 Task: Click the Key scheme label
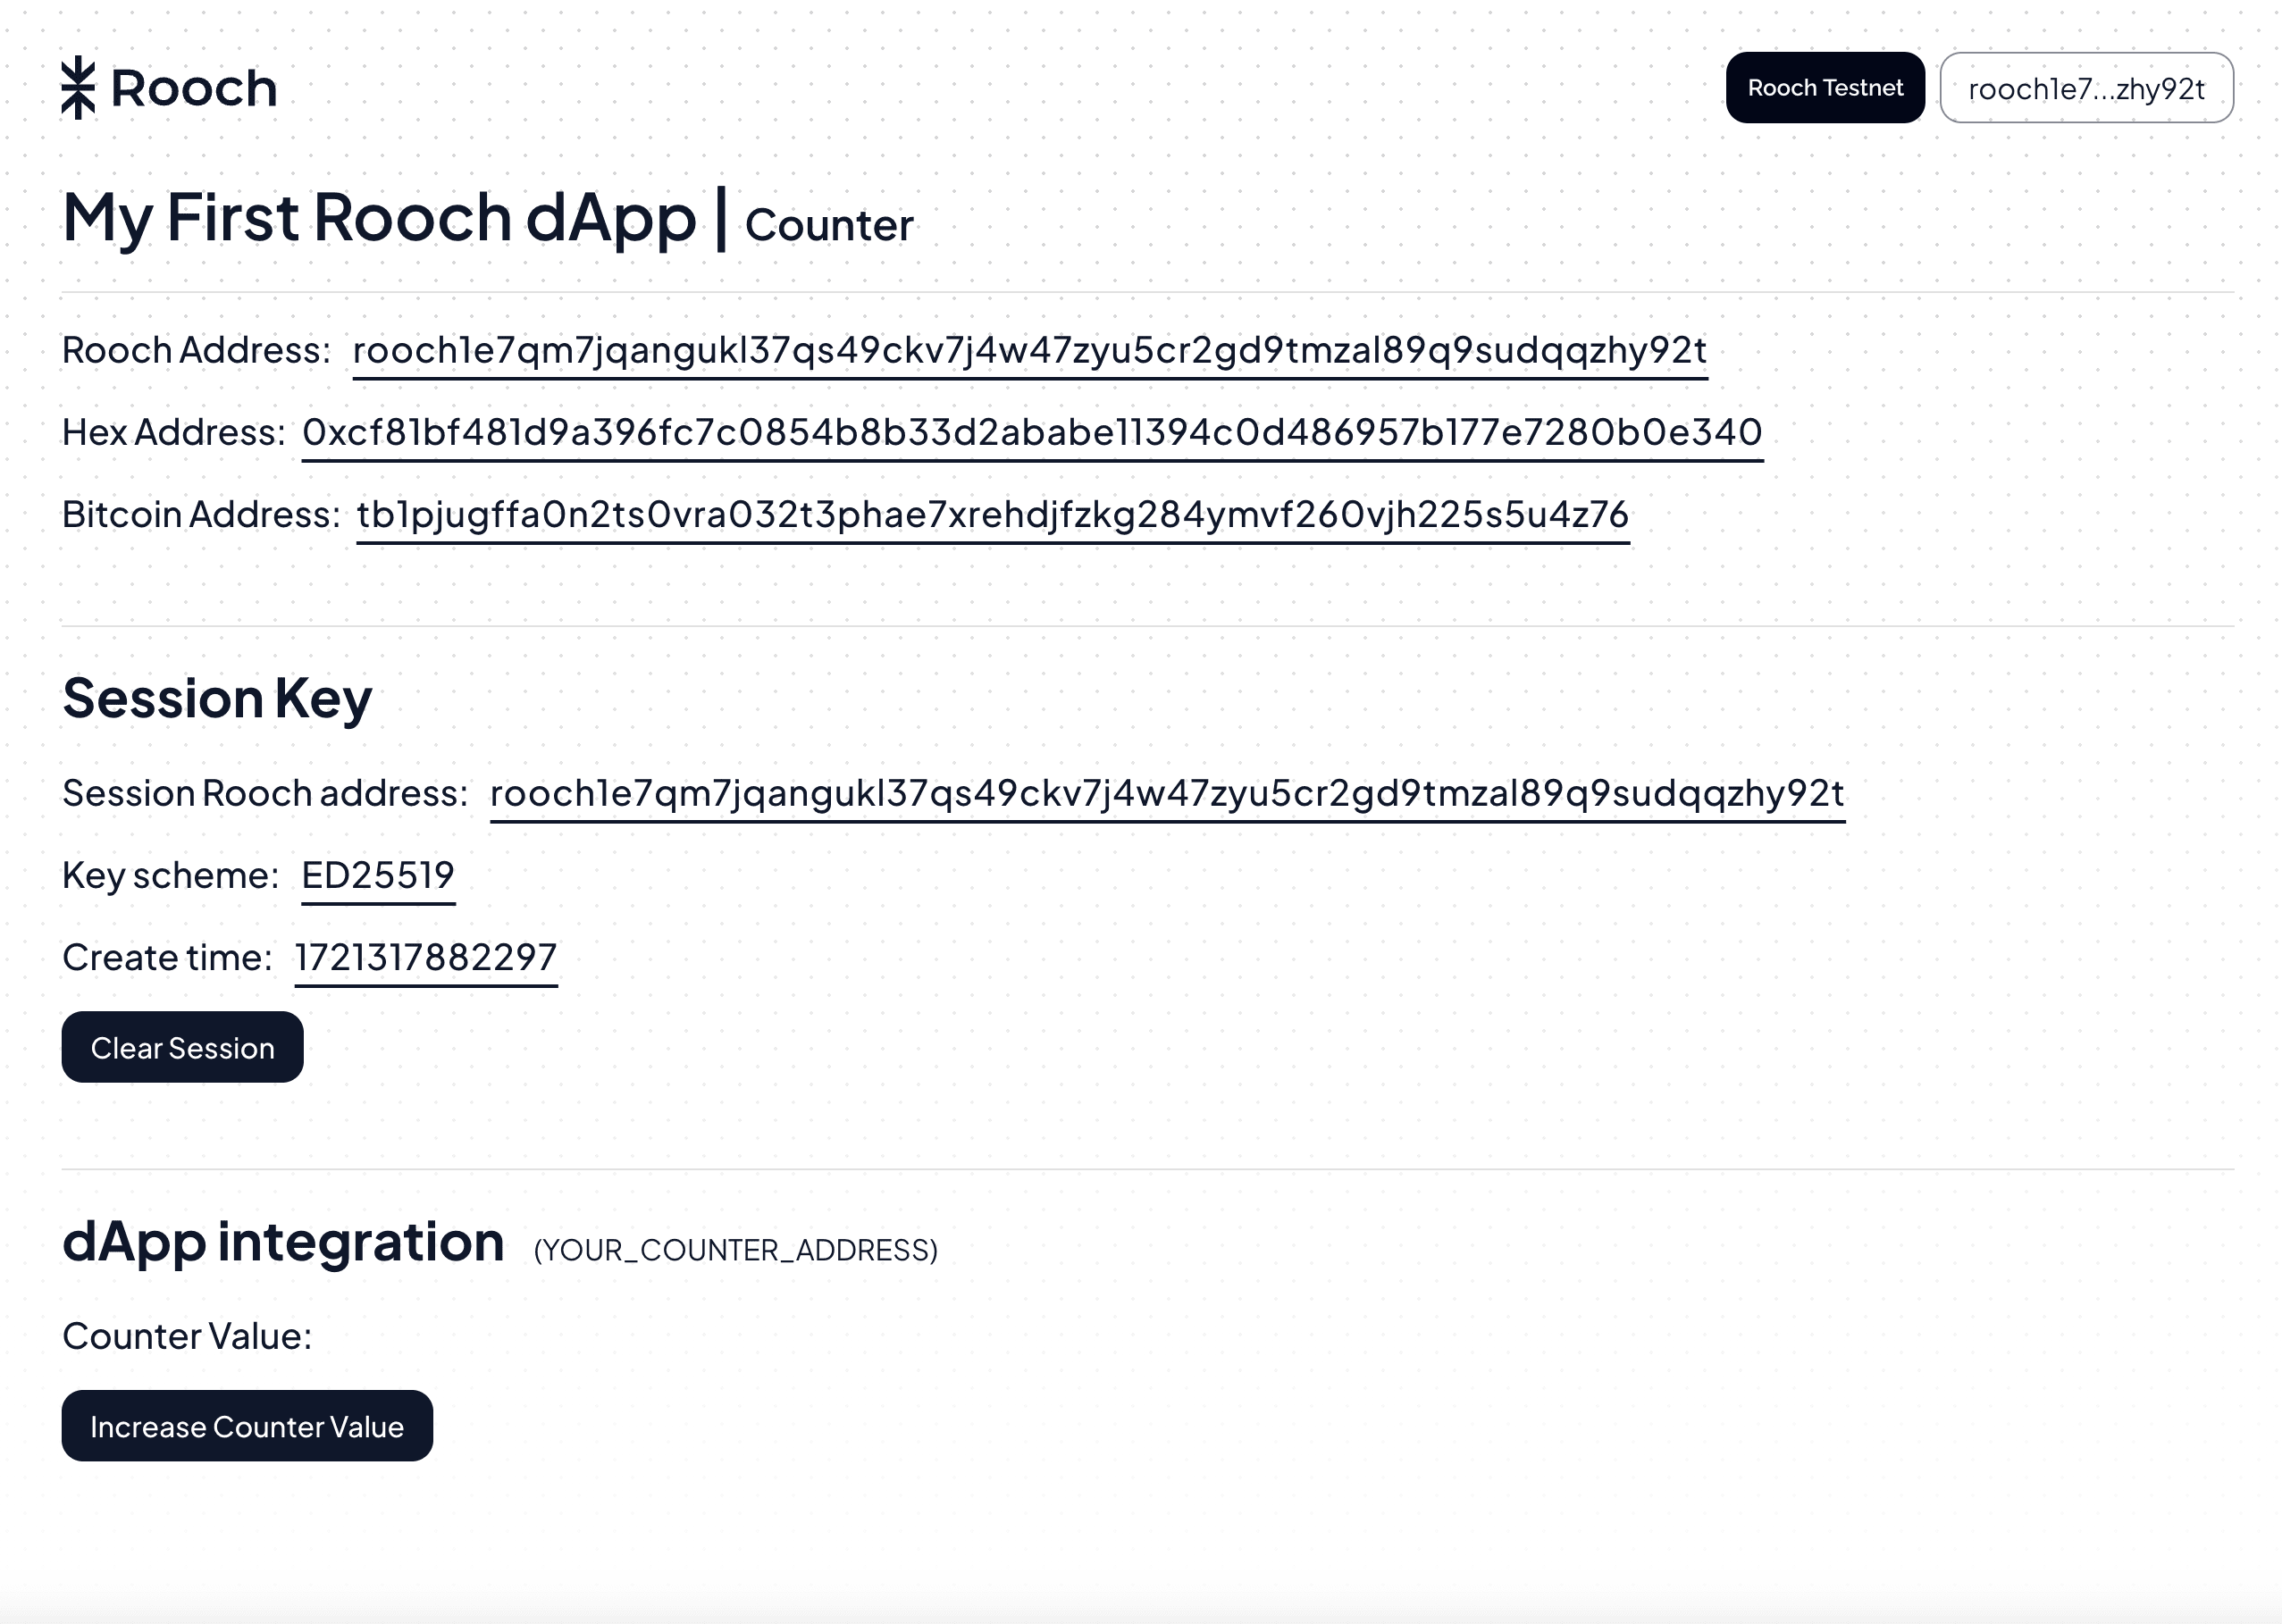point(170,876)
